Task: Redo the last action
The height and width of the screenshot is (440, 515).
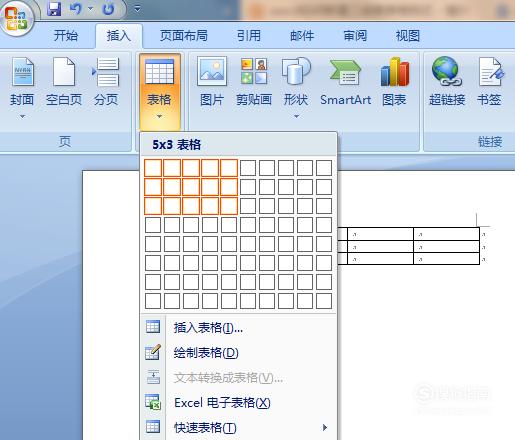Action: 108,9
